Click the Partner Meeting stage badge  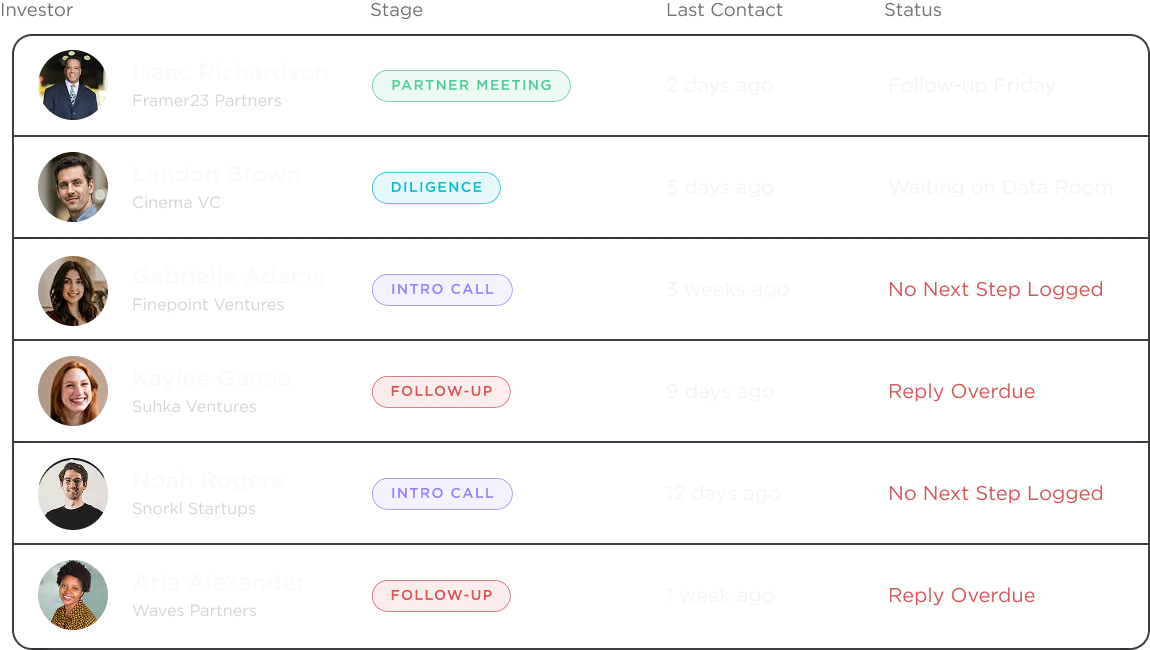point(471,86)
